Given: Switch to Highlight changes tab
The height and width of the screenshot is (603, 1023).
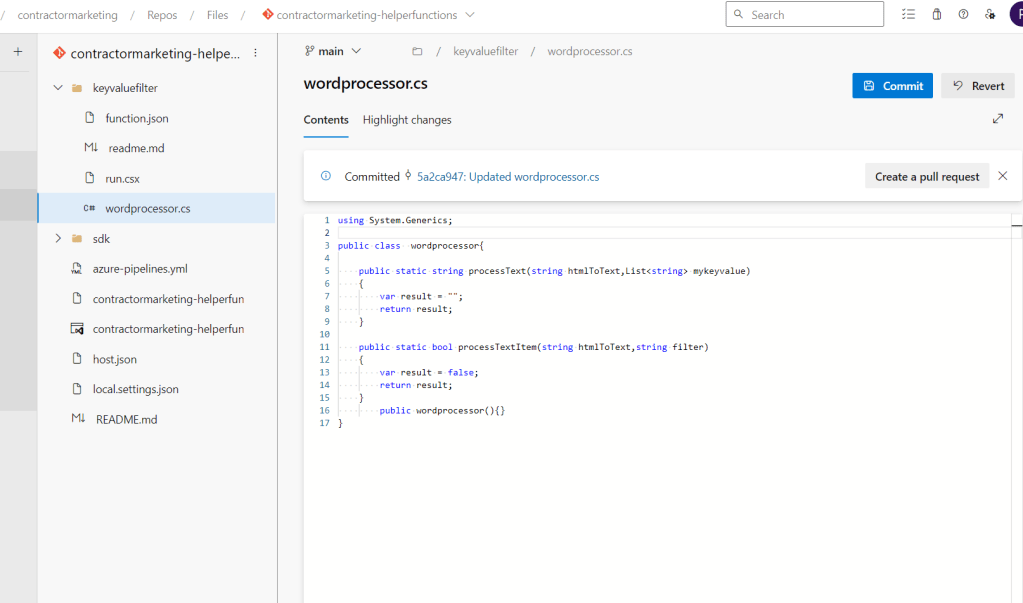Looking at the screenshot, I should pos(407,120).
